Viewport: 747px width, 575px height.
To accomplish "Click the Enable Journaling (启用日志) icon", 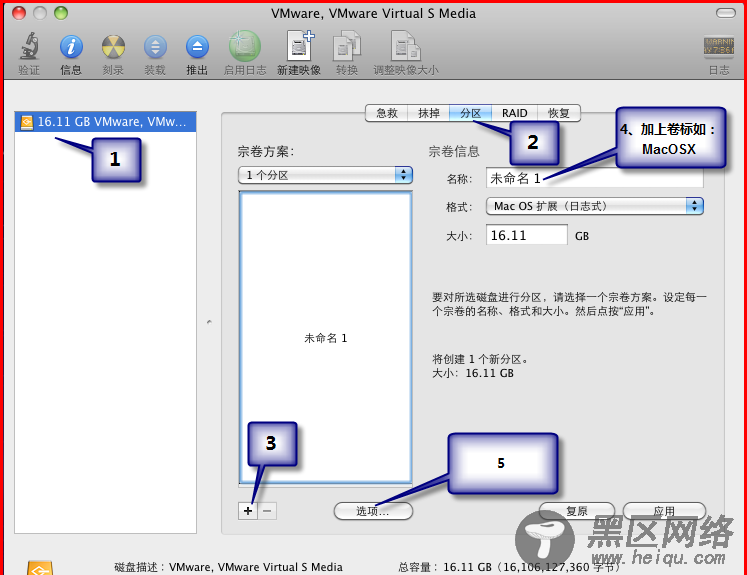I will click(x=244, y=47).
